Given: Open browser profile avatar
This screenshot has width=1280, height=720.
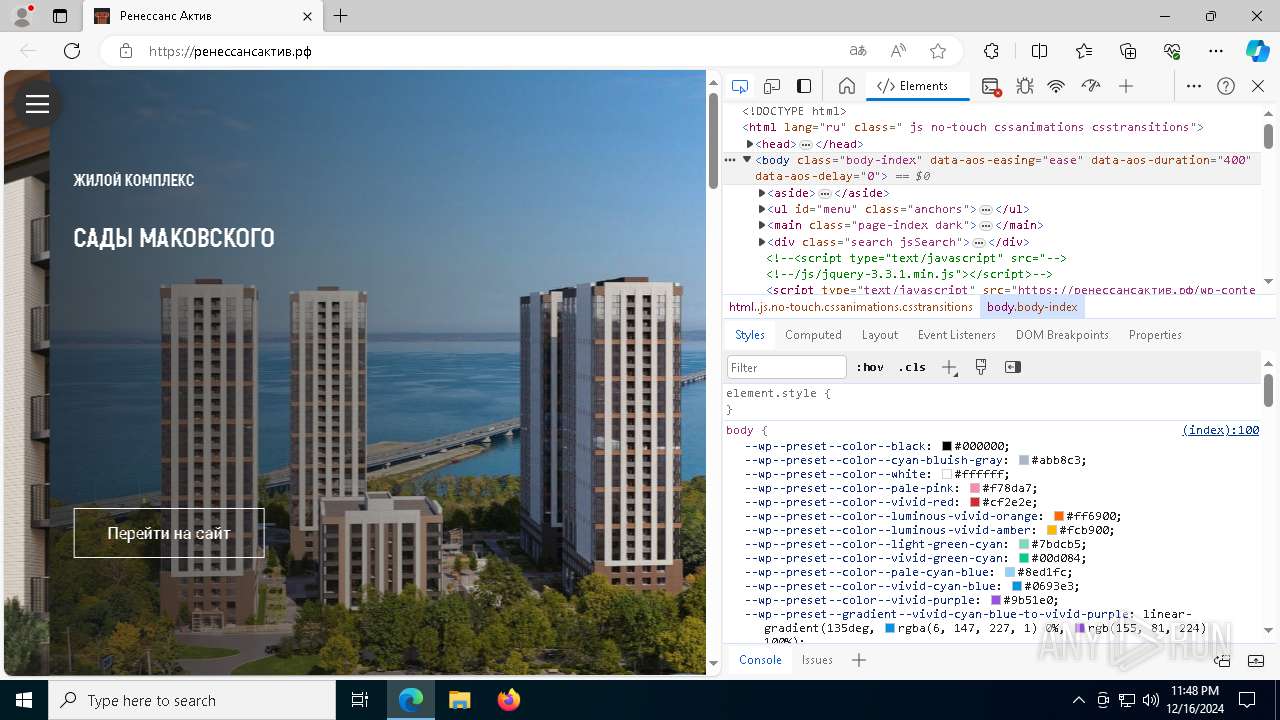Looking at the screenshot, I should click(x=22, y=16).
